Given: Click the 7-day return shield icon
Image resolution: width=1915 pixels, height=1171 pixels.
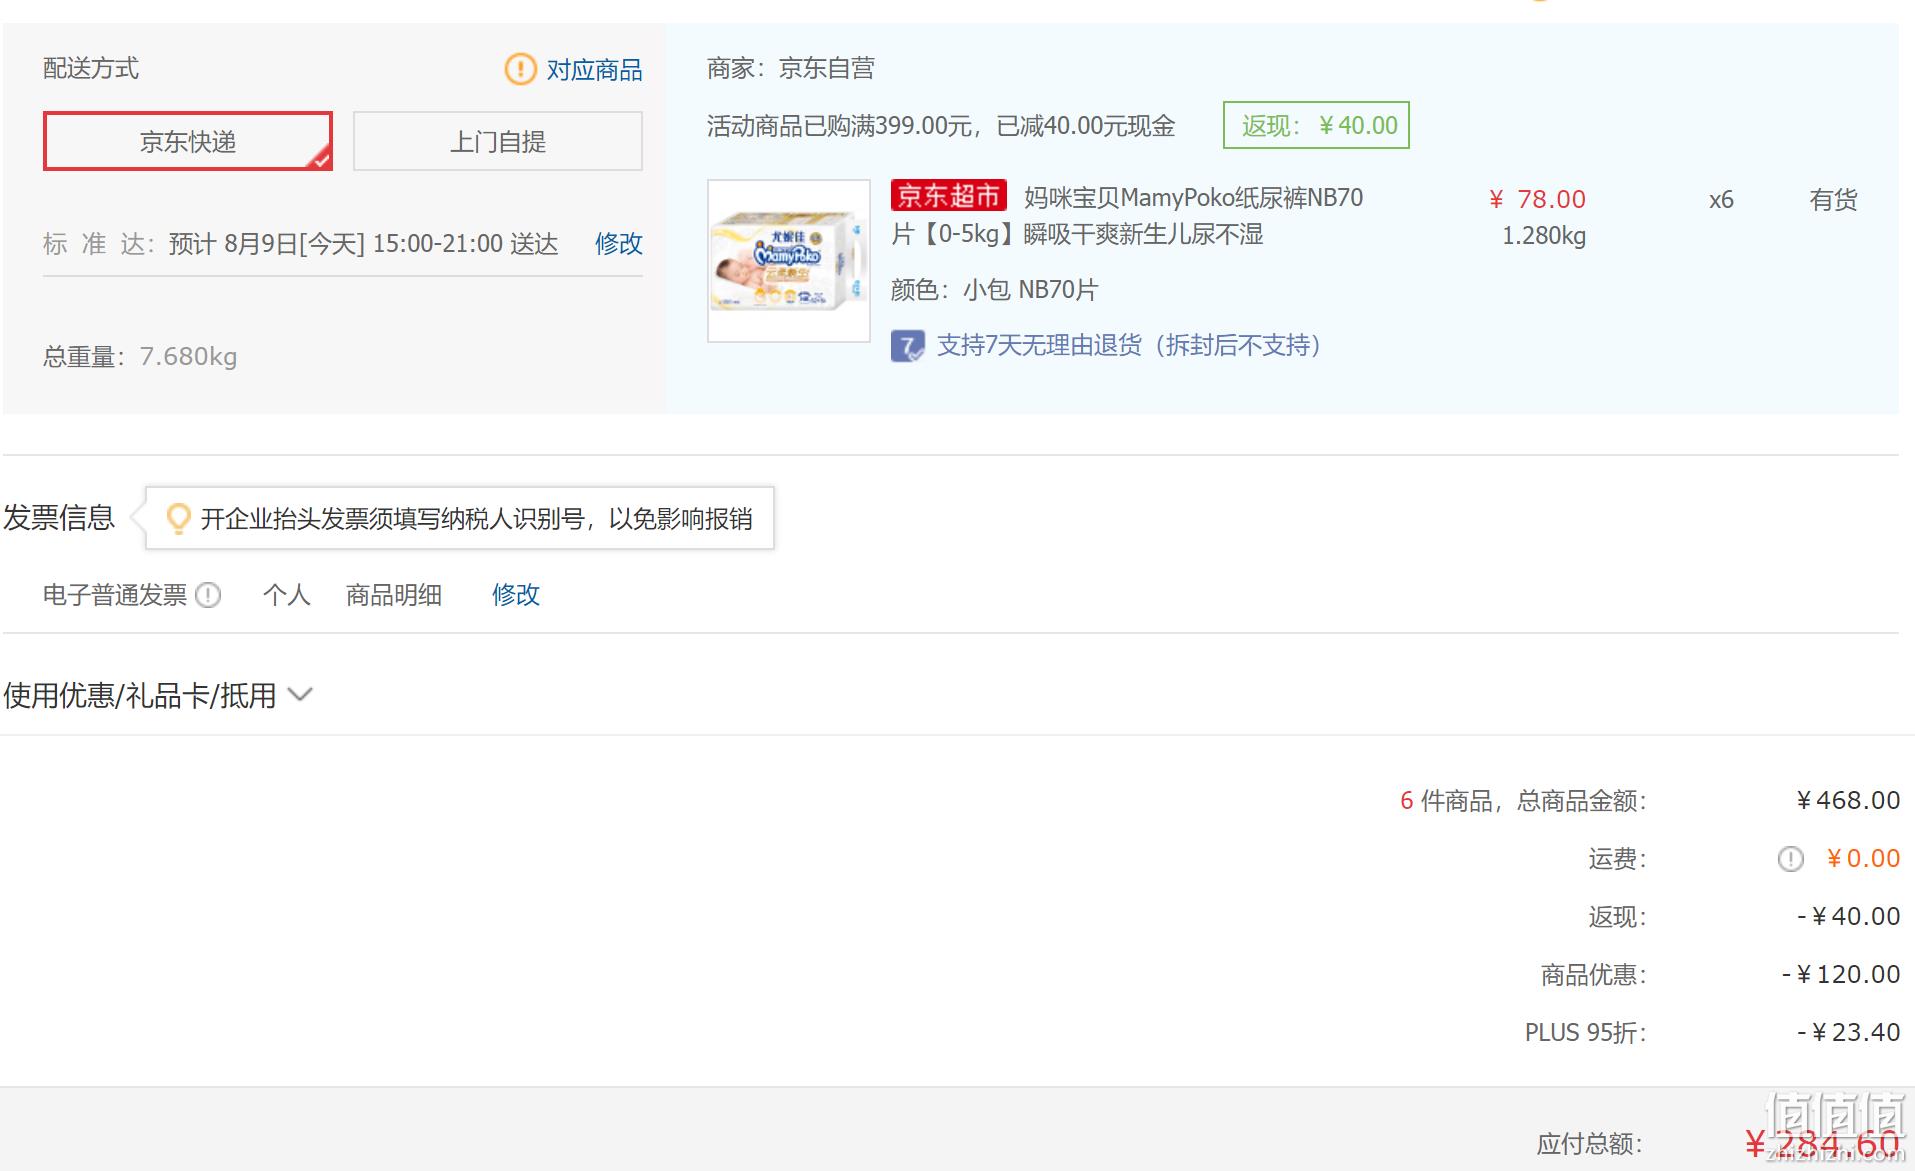Looking at the screenshot, I should pos(907,347).
